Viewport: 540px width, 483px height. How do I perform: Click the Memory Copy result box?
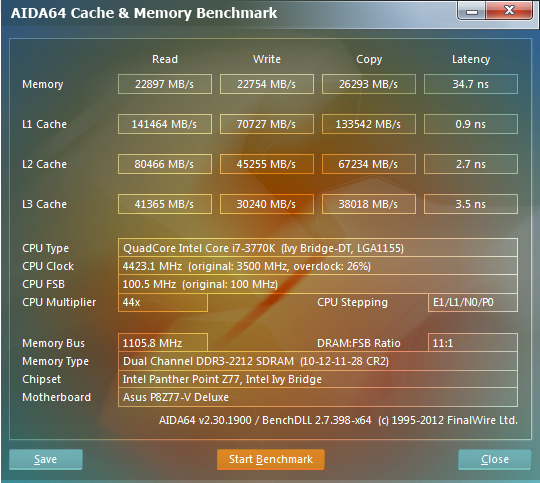(368, 84)
